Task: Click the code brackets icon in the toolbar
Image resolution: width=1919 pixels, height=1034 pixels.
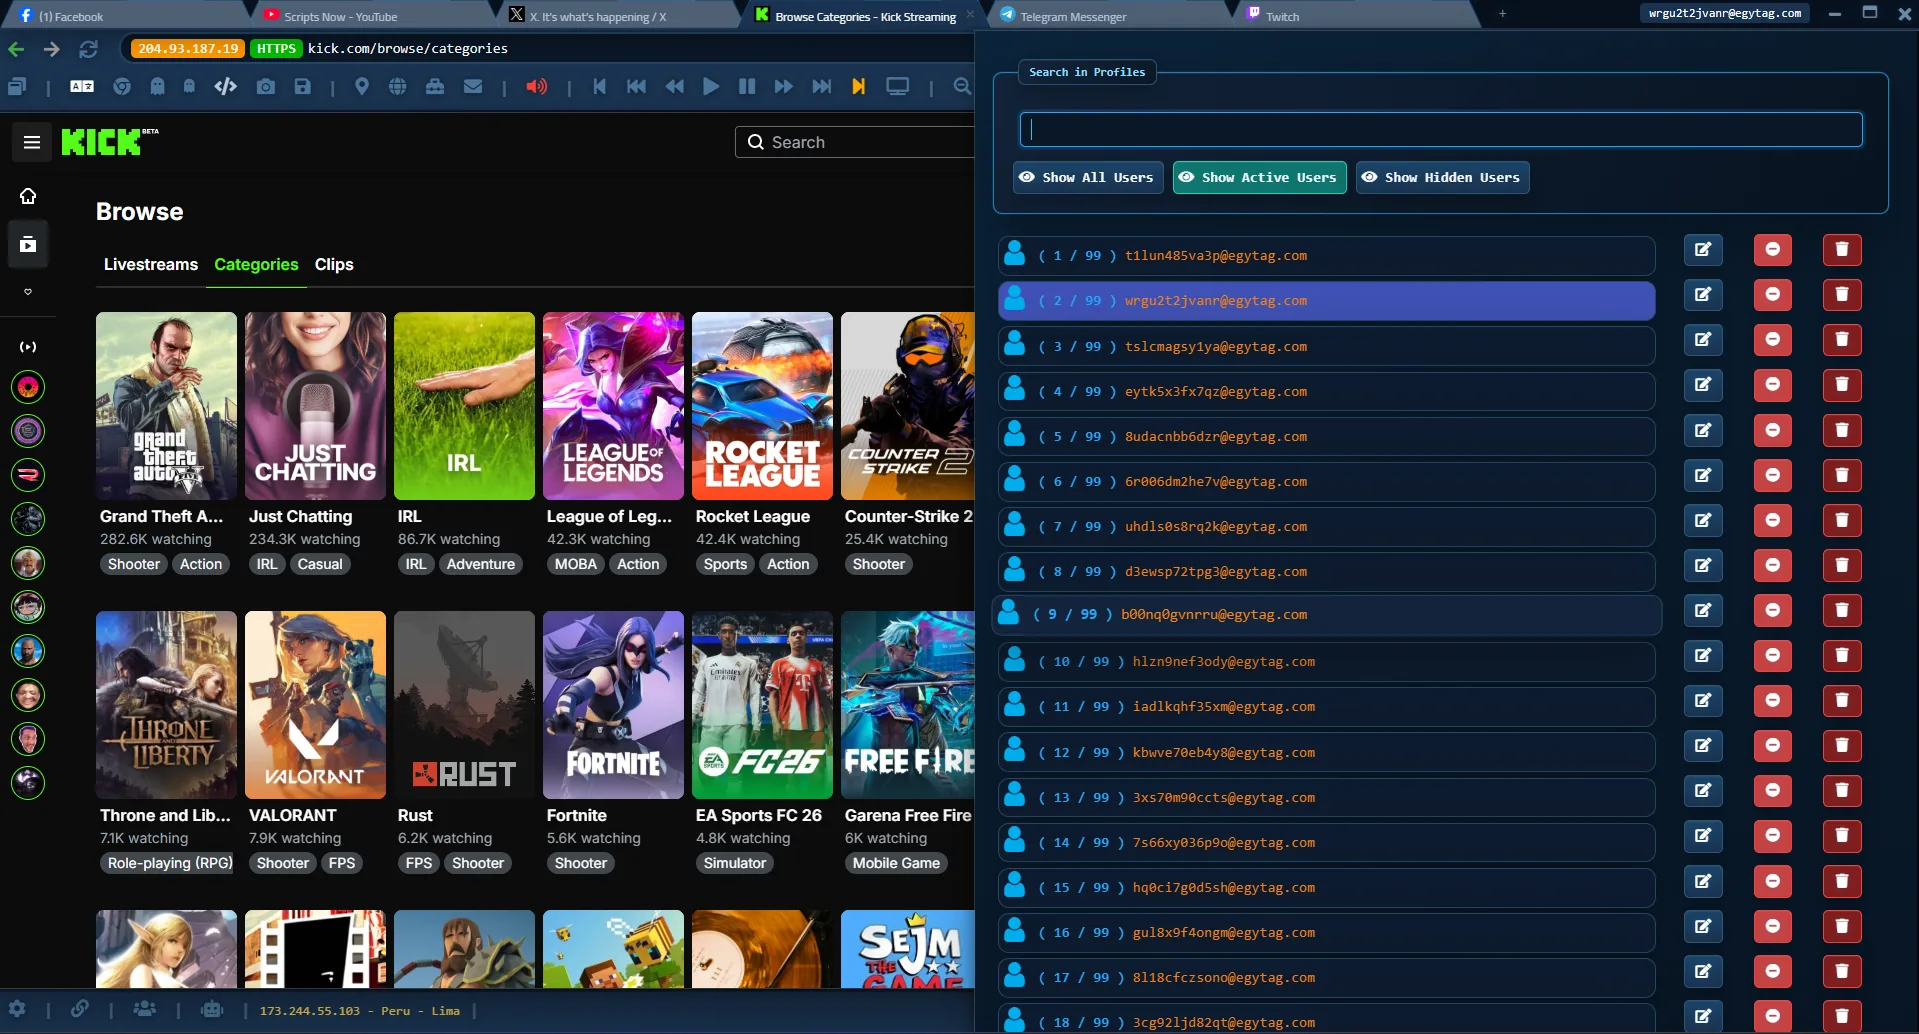Action: [x=226, y=87]
